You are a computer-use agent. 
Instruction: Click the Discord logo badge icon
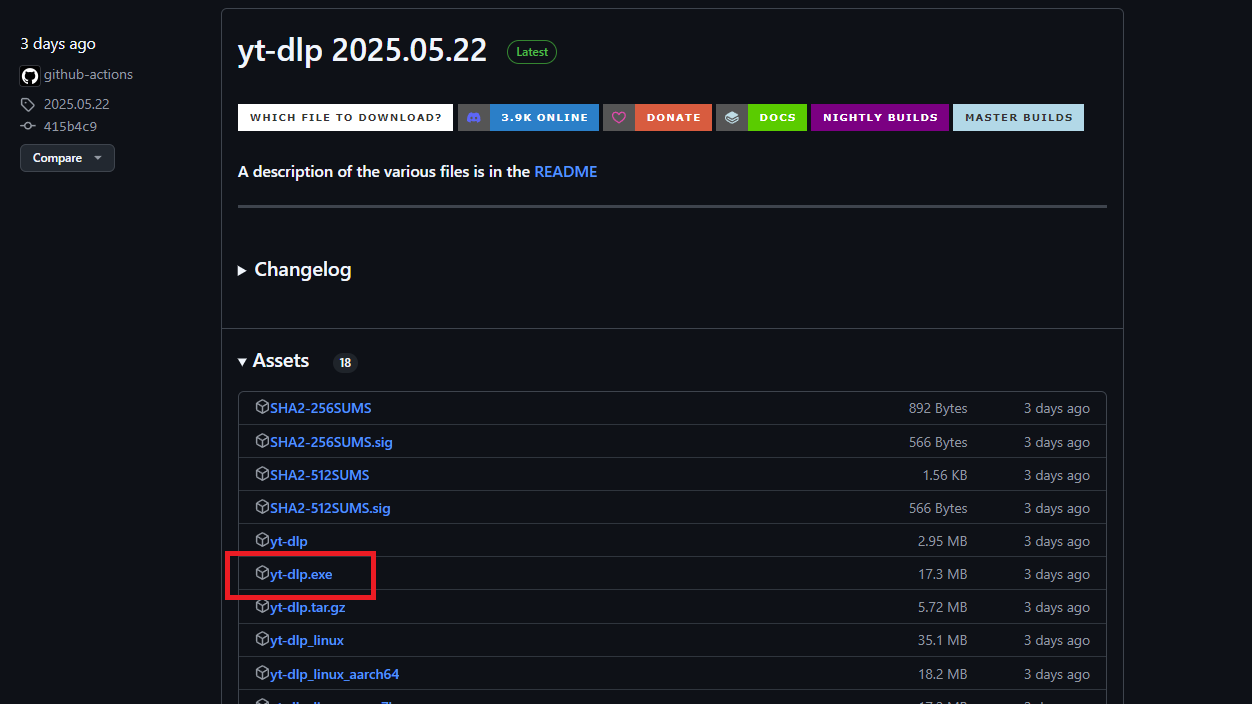[474, 118]
